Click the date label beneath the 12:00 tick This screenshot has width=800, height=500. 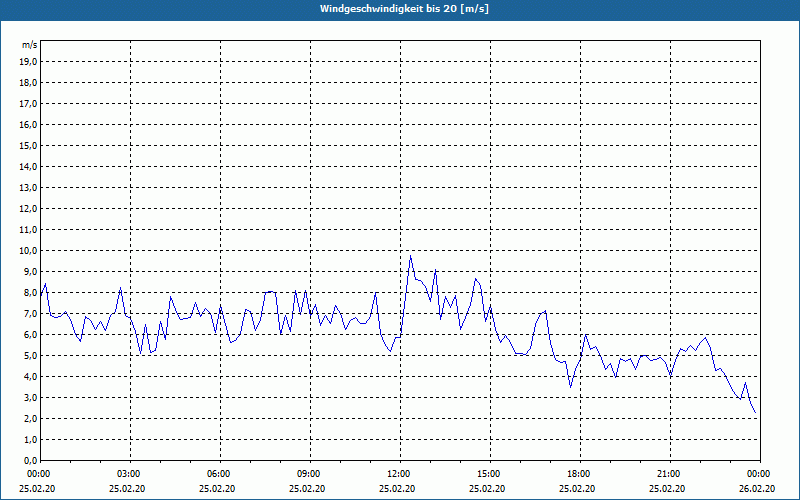pyautogui.click(x=397, y=489)
